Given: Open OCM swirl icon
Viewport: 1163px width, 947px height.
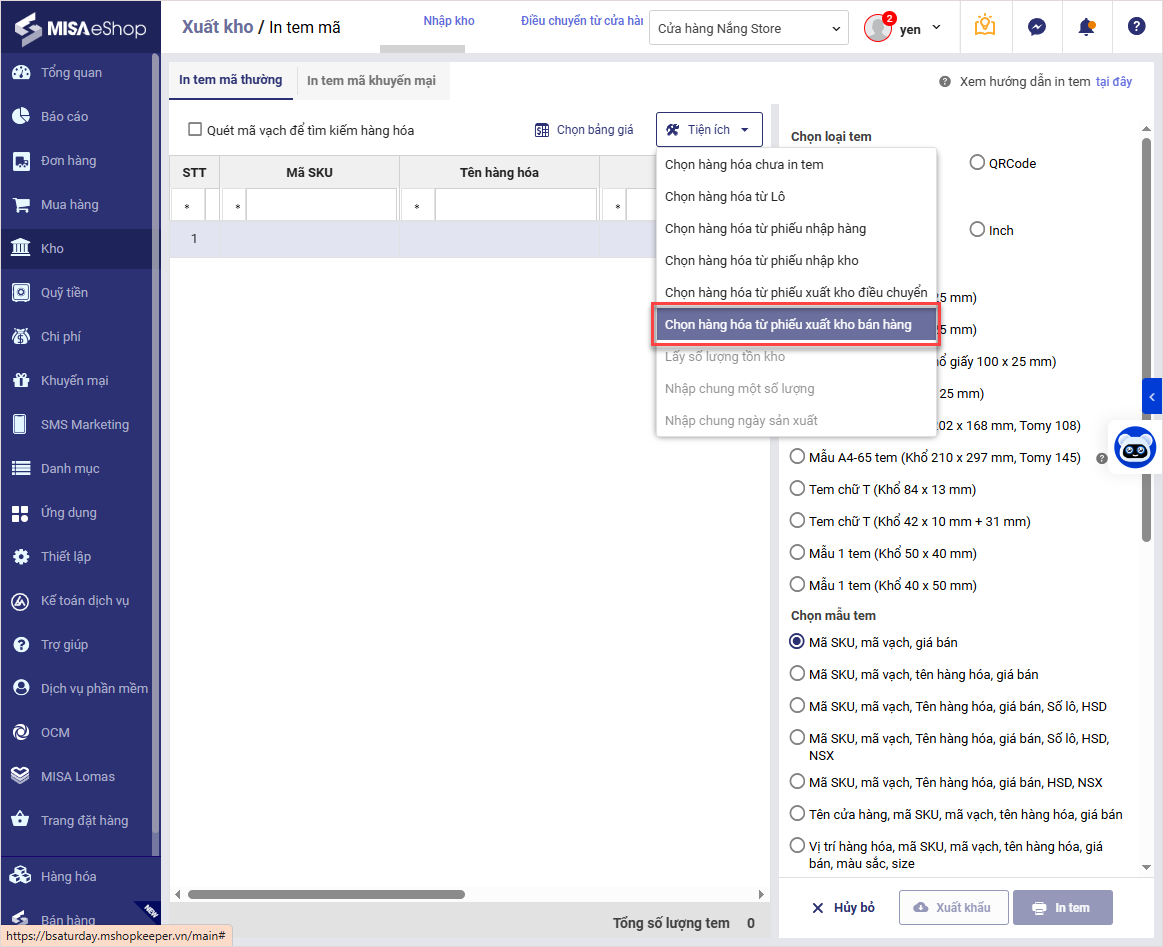Looking at the screenshot, I should [x=21, y=733].
